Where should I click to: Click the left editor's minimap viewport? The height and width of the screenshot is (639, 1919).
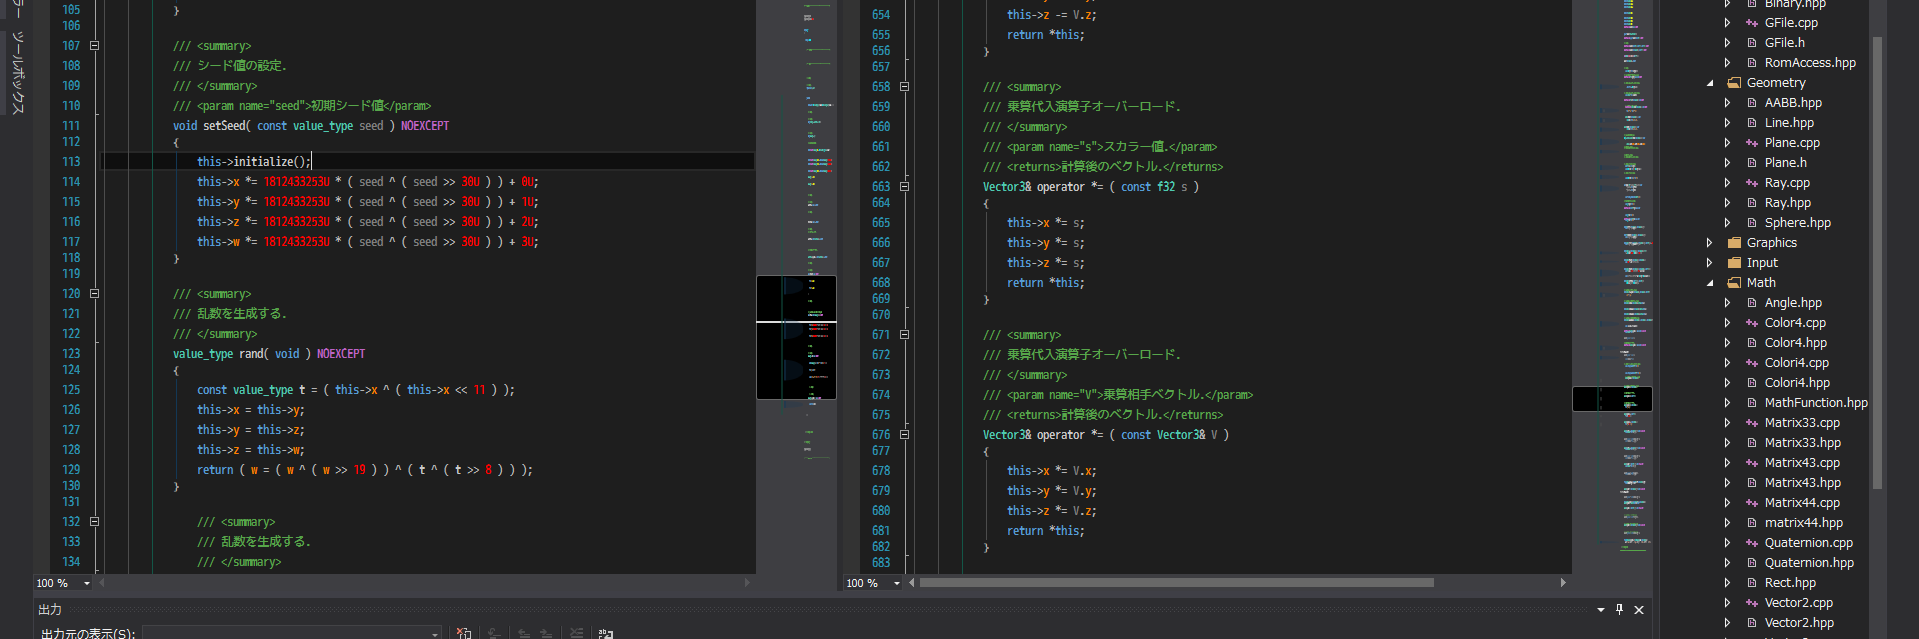[796, 338]
